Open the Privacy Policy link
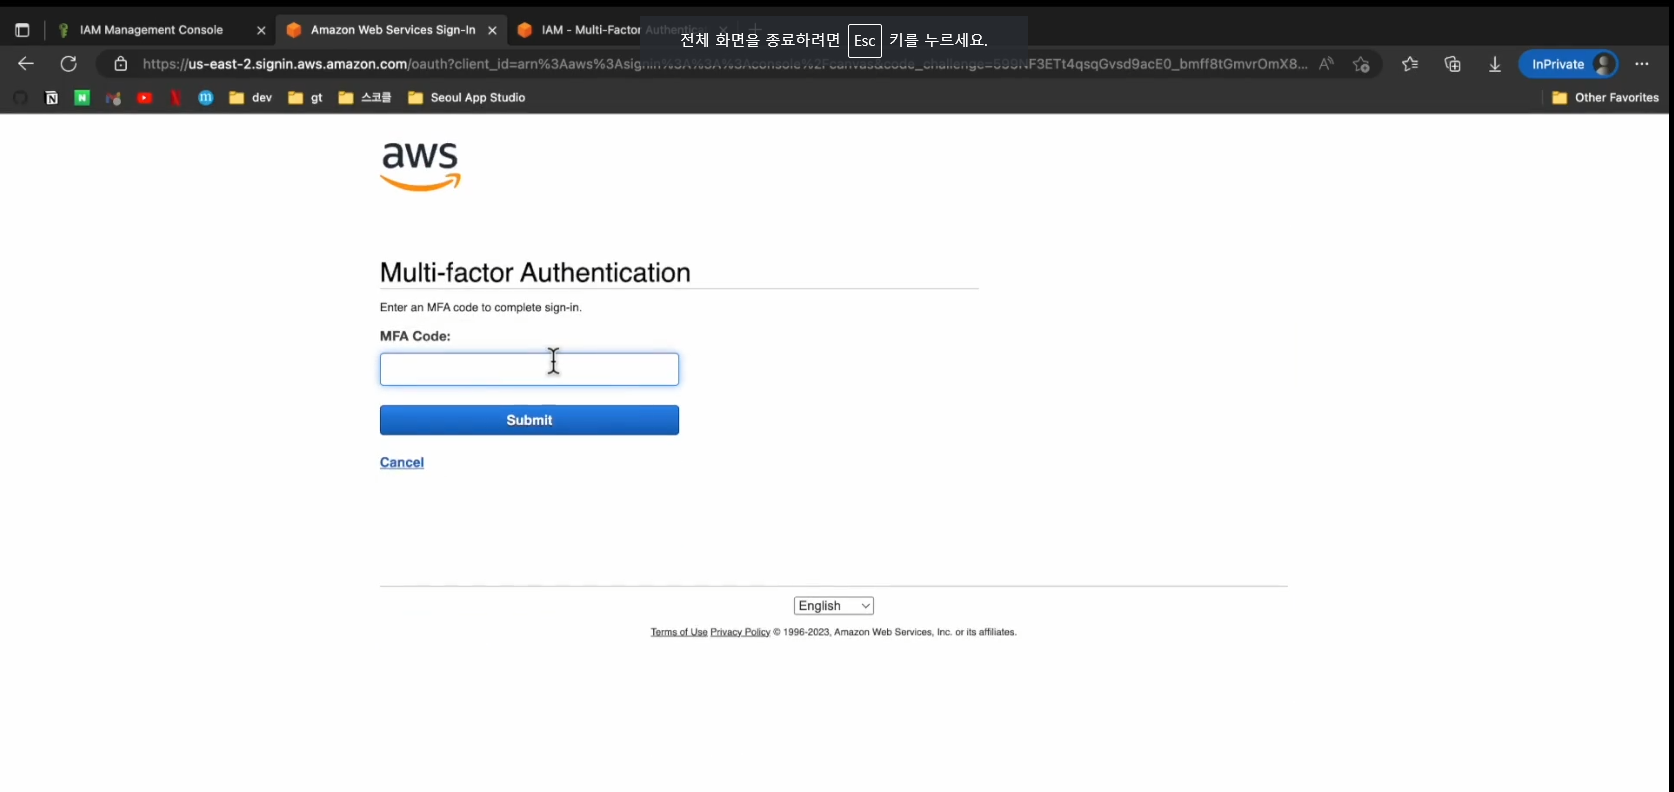This screenshot has width=1674, height=792. [740, 632]
